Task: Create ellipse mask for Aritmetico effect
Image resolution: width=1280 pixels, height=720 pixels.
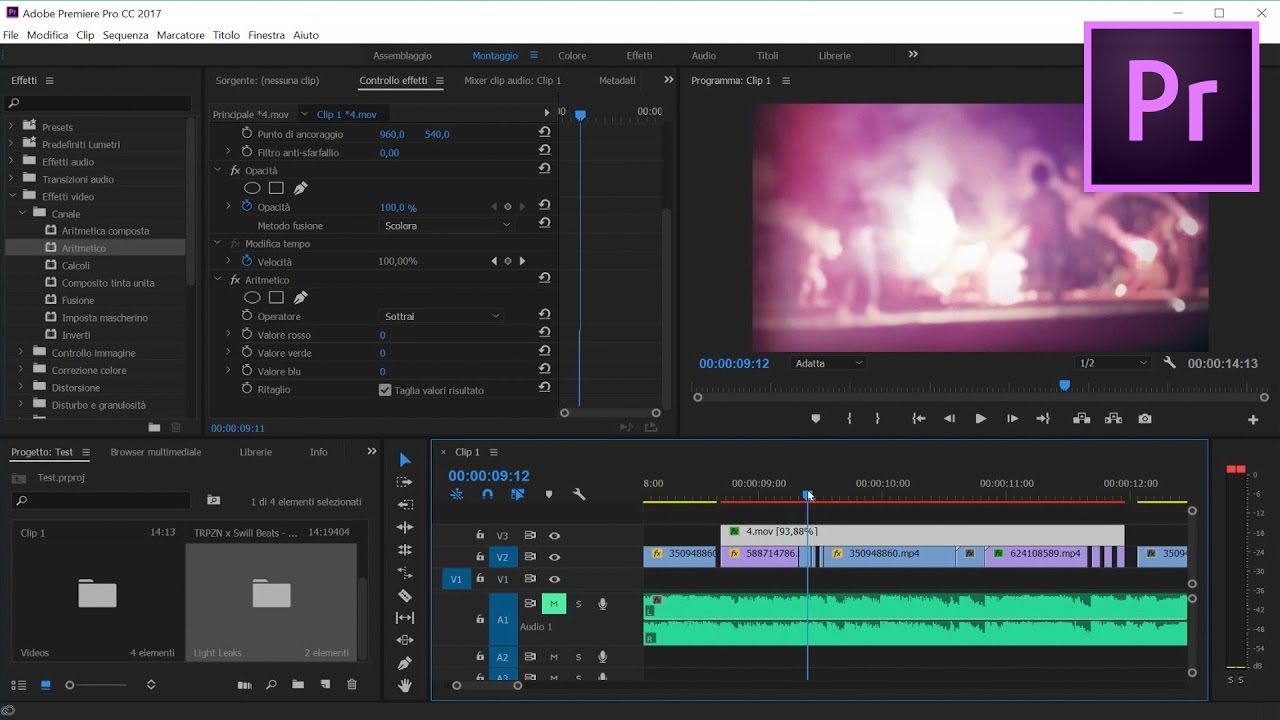Action: [252, 297]
